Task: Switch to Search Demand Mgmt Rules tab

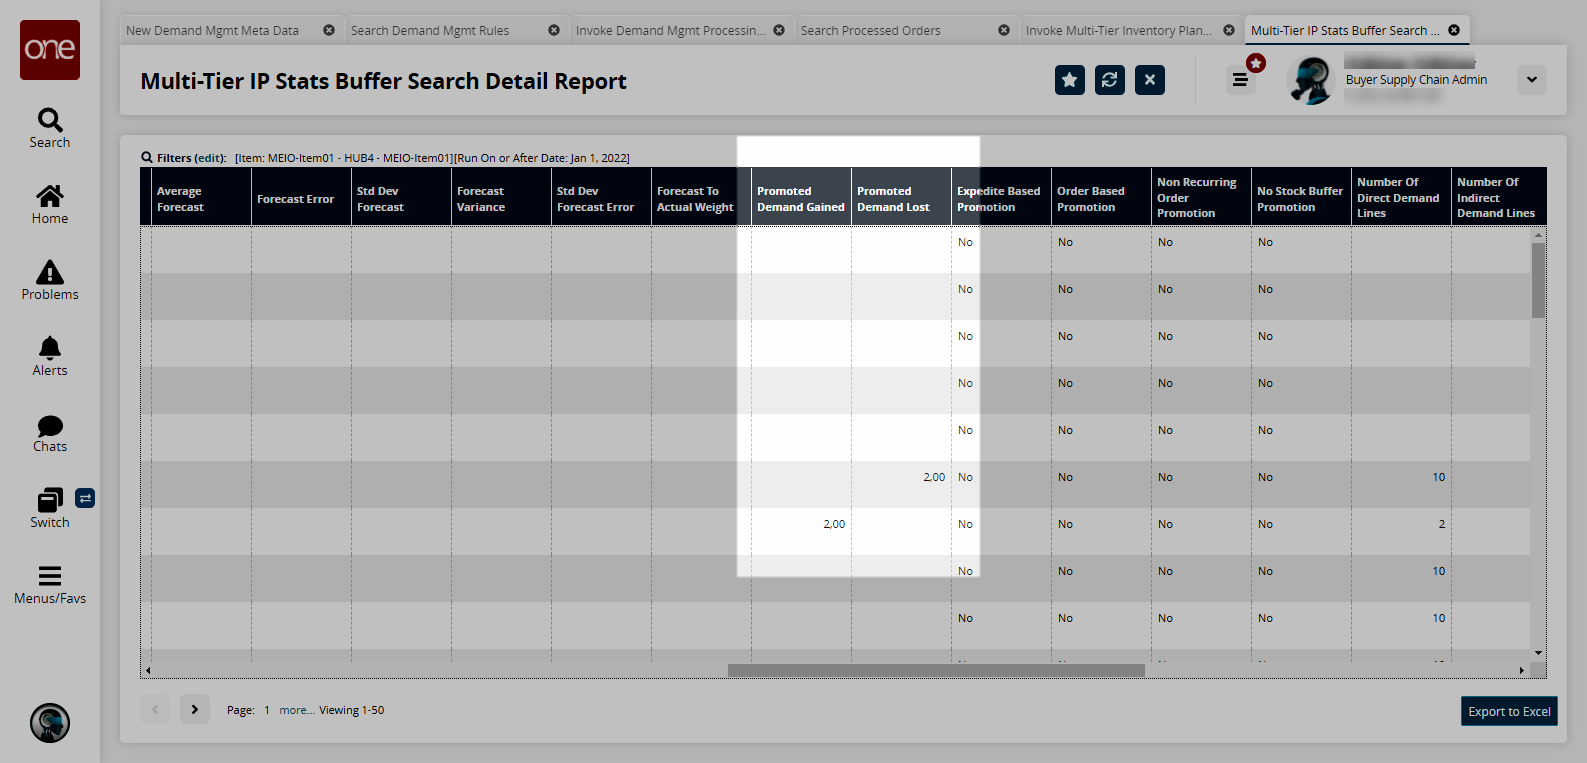Action: pyautogui.click(x=430, y=31)
